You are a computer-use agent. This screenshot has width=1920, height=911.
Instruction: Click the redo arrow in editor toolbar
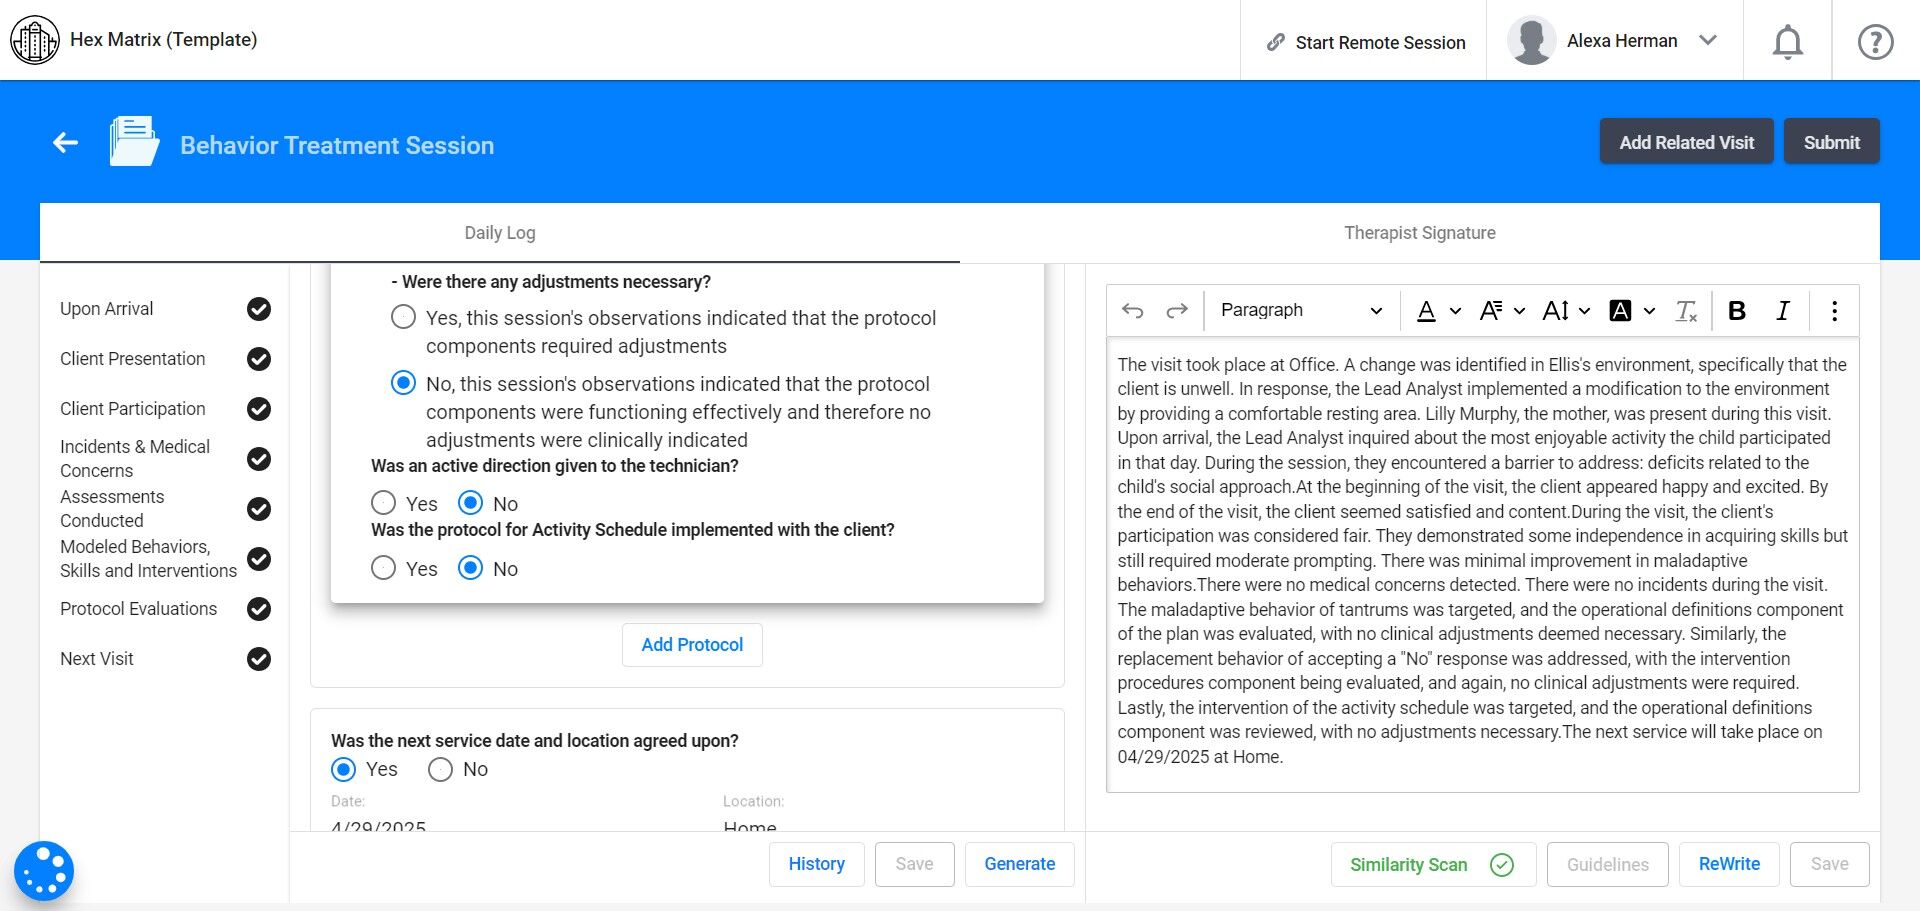pos(1177,311)
